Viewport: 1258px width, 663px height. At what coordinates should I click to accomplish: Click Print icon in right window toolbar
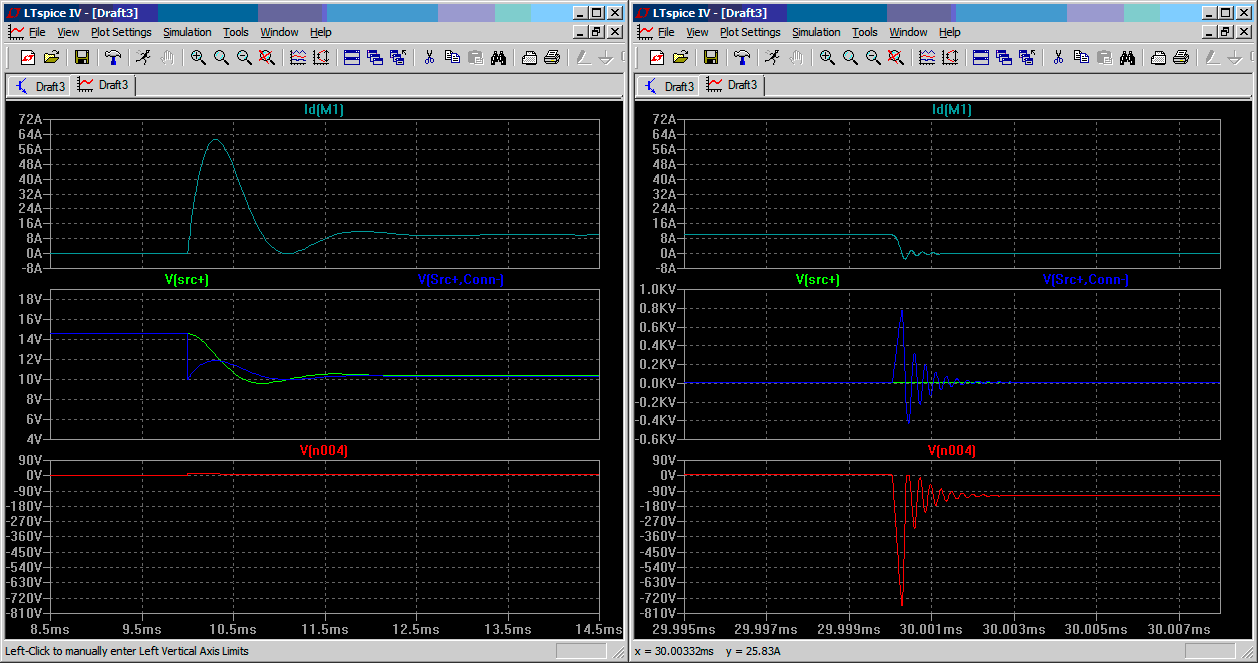coord(1181,57)
